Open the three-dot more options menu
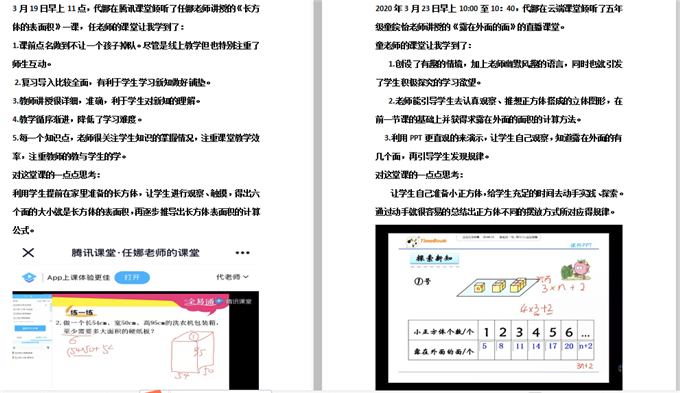This screenshot has height=393, width=680. 242,253
